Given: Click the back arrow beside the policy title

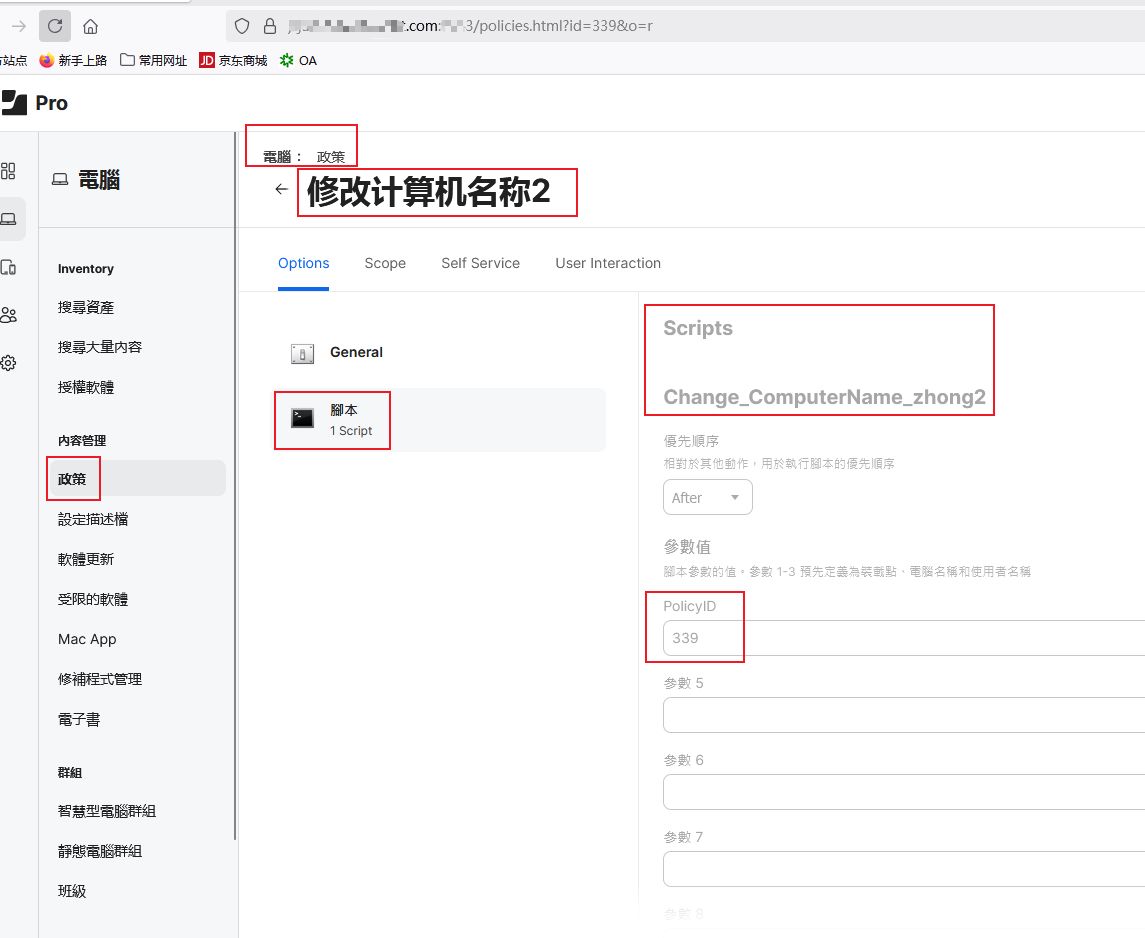Looking at the screenshot, I should [x=281, y=189].
